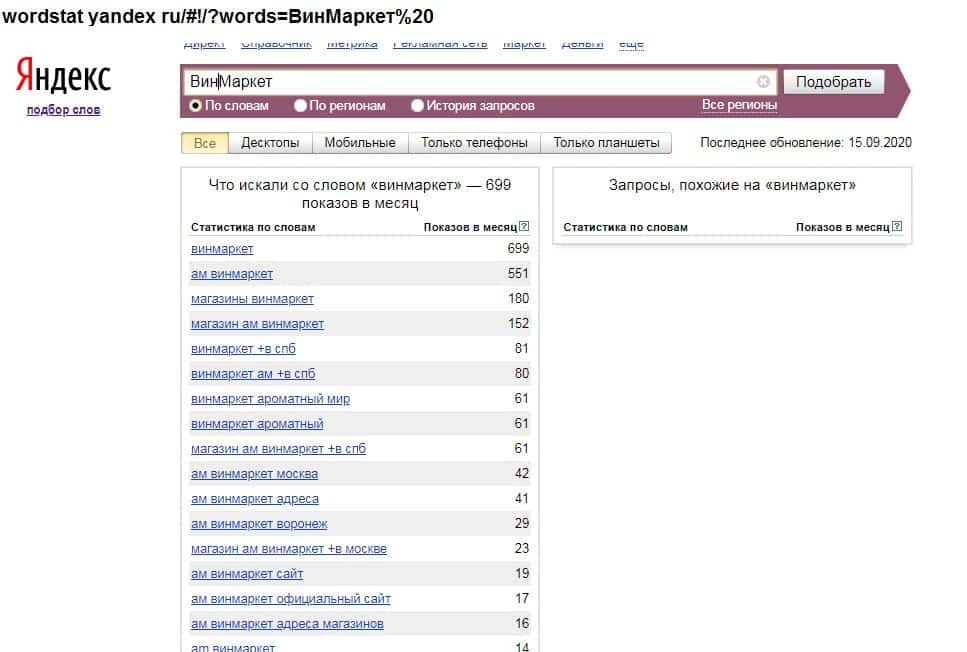The image size is (967, 652).
Task: Open the 'винмаркет ароматный' link with 61 views
Action: point(257,424)
